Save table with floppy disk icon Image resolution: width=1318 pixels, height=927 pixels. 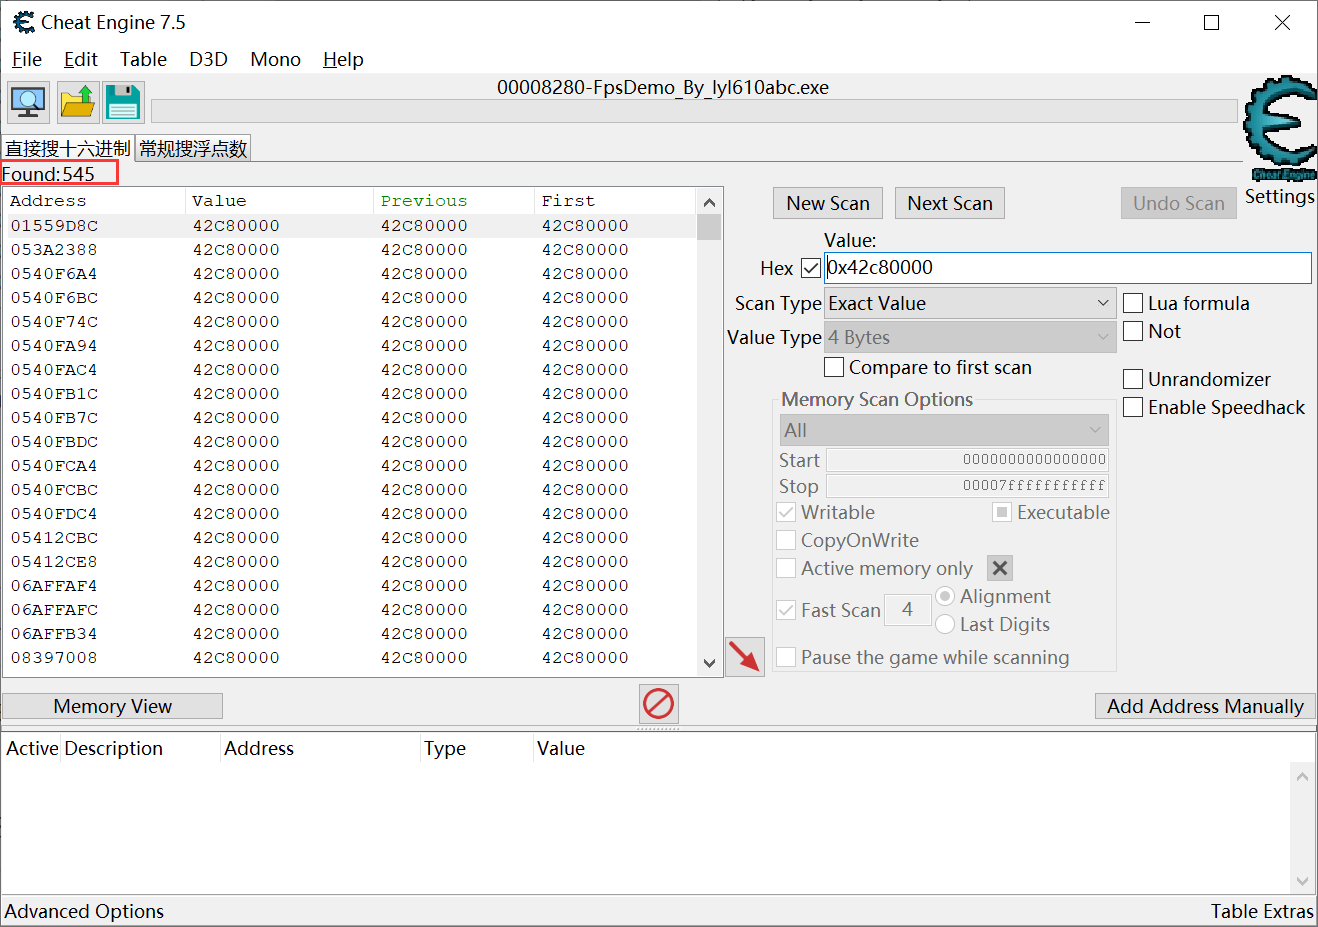coord(124,102)
